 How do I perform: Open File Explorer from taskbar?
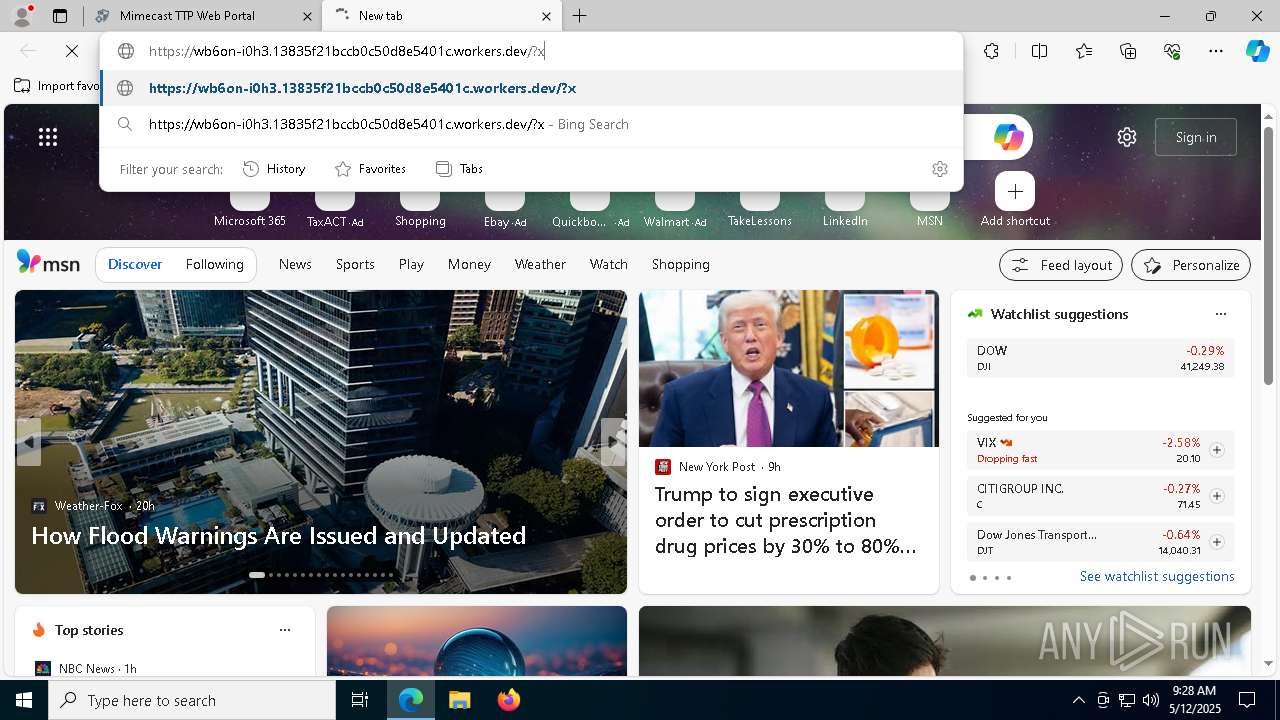coord(459,700)
